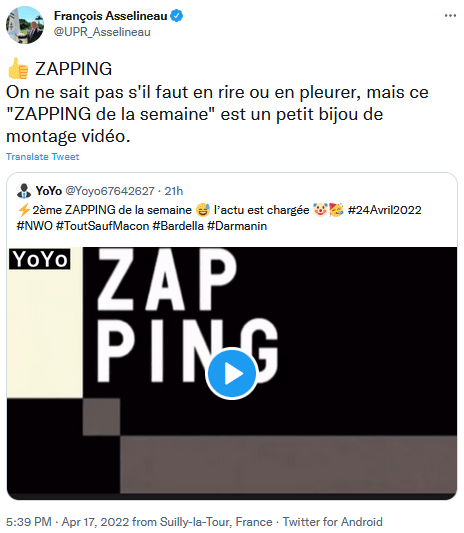Open the #NWO hashtag

click(x=35, y=226)
